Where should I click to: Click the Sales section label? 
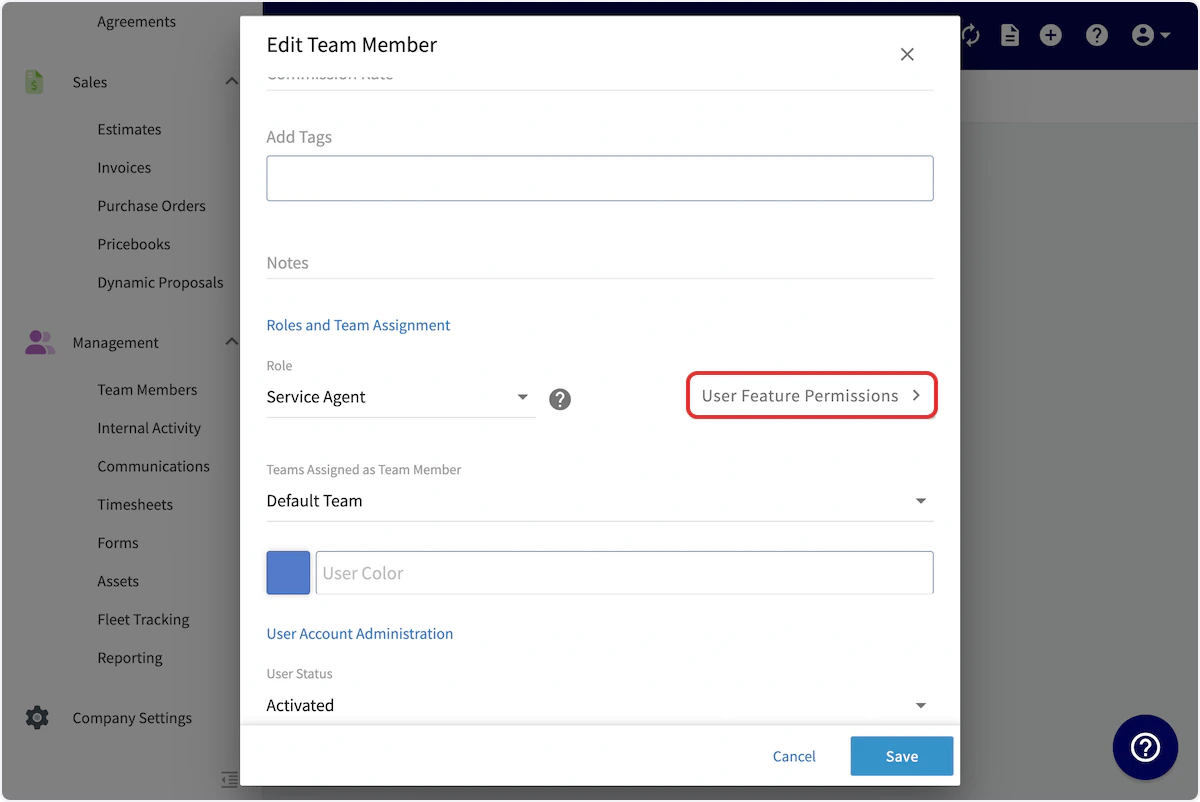90,82
